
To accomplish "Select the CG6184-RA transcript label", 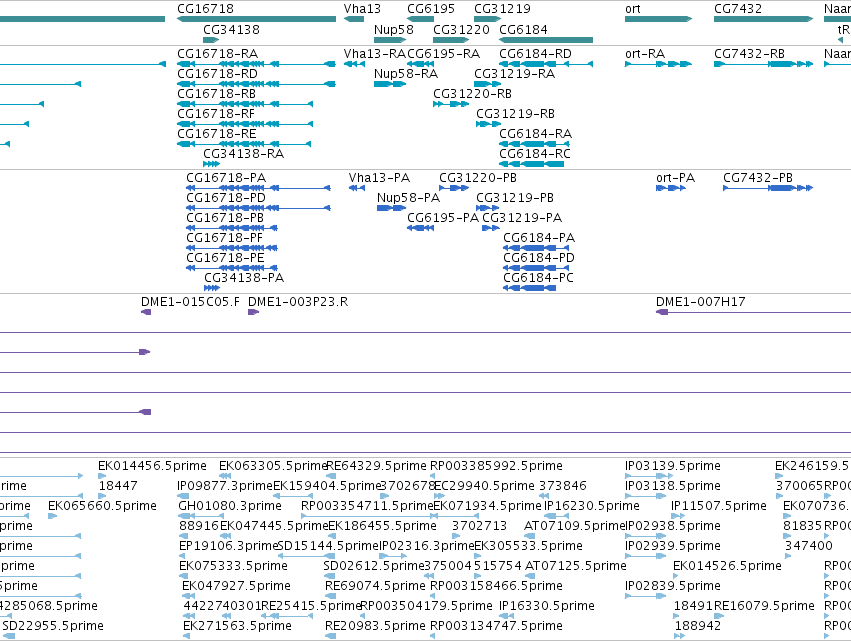I will click(x=535, y=134).
